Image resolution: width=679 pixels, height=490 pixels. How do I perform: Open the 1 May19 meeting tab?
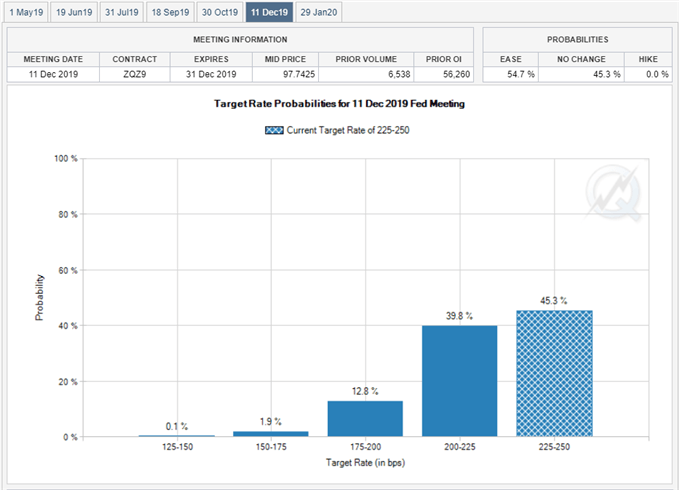(x=24, y=11)
